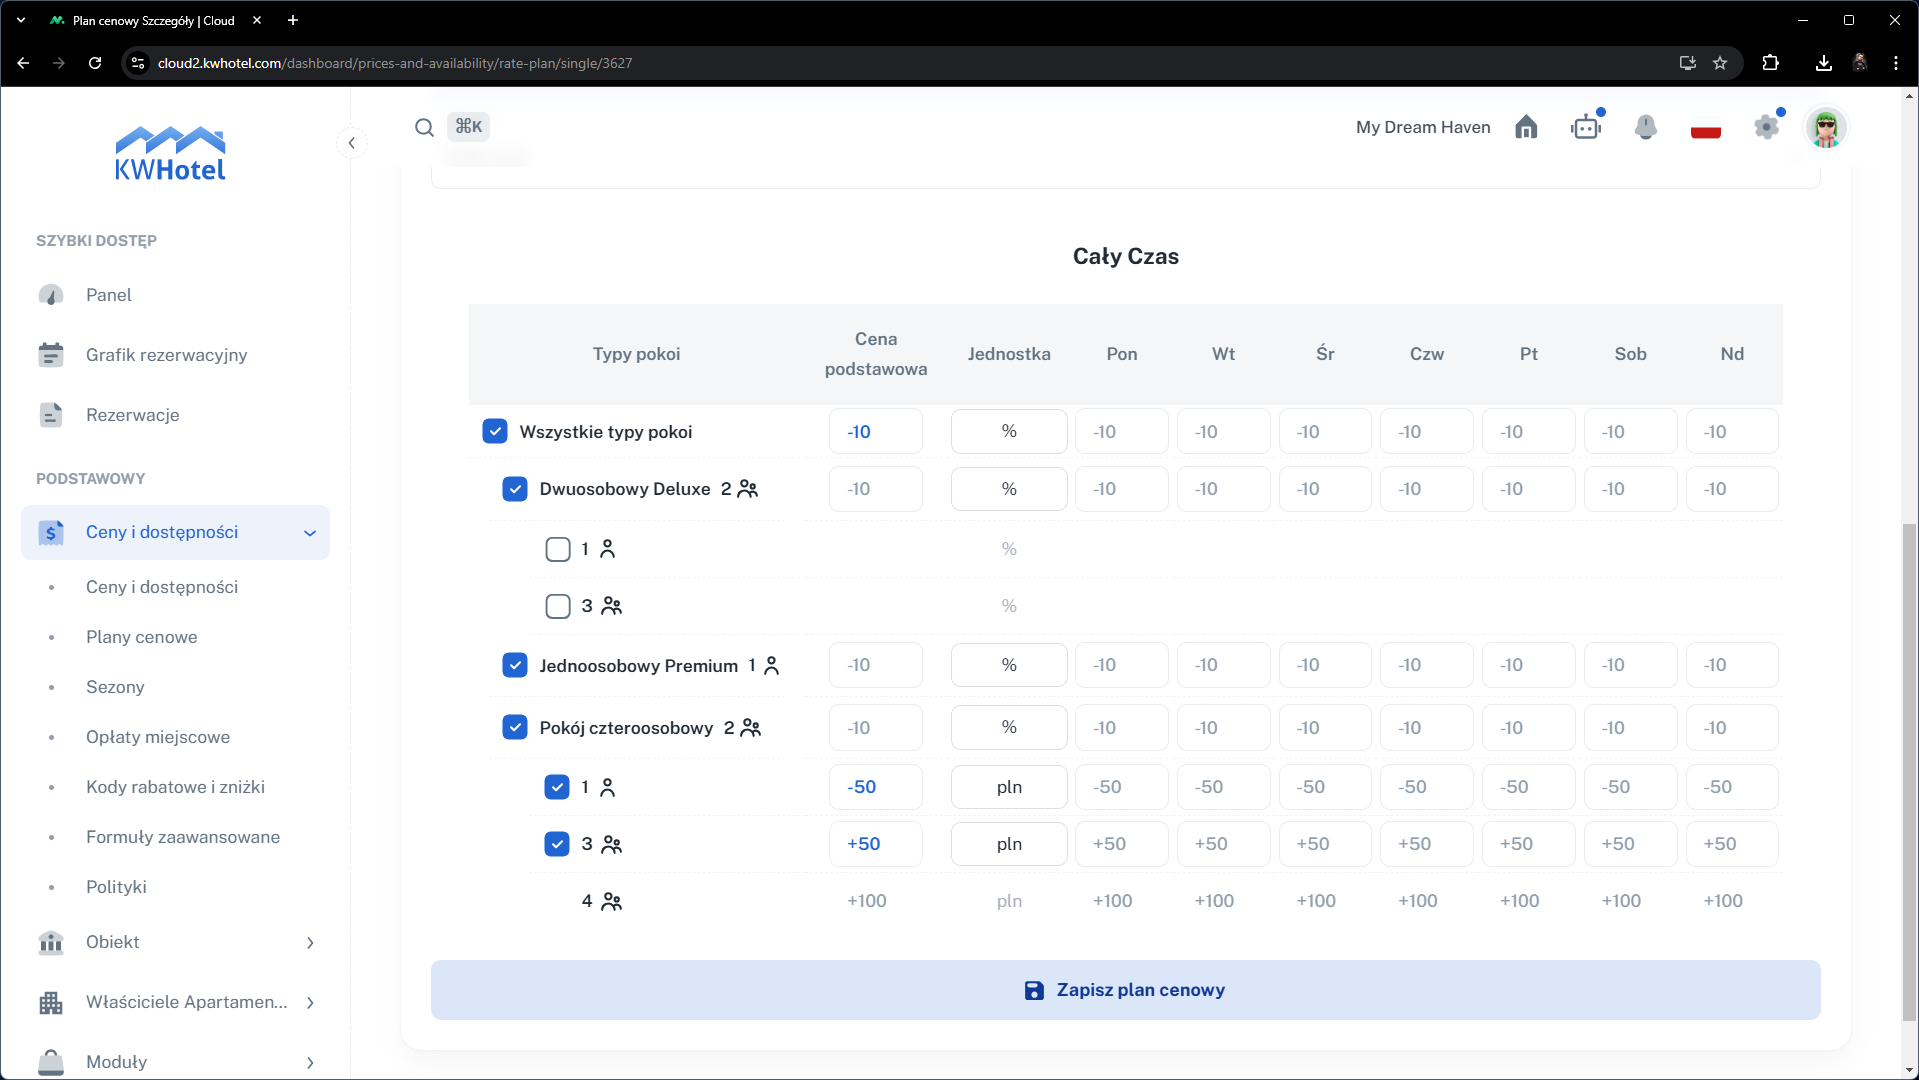The height and width of the screenshot is (1080, 1919).
Task: Open Grafik rezerwacyjny link
Action: [166, 355]
